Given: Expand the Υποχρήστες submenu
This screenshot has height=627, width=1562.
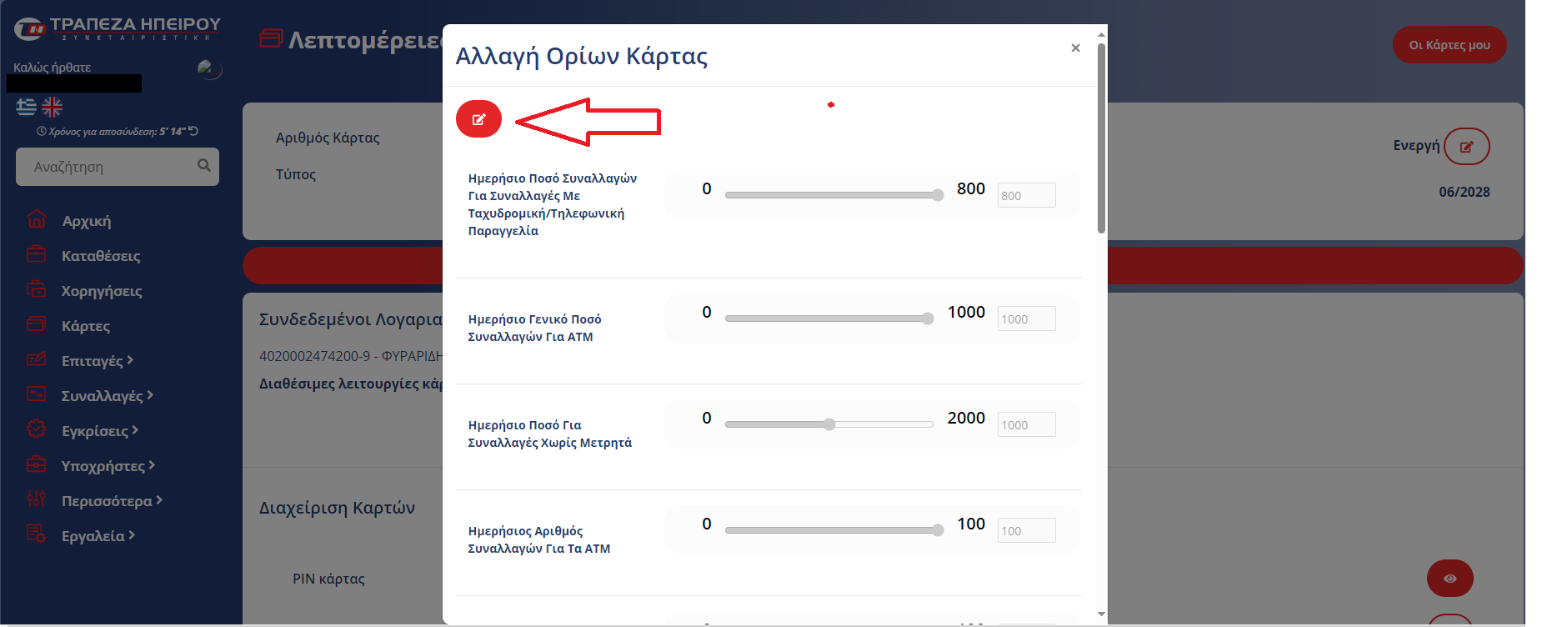Looking at the screenshot, I should tap(109, 465).
